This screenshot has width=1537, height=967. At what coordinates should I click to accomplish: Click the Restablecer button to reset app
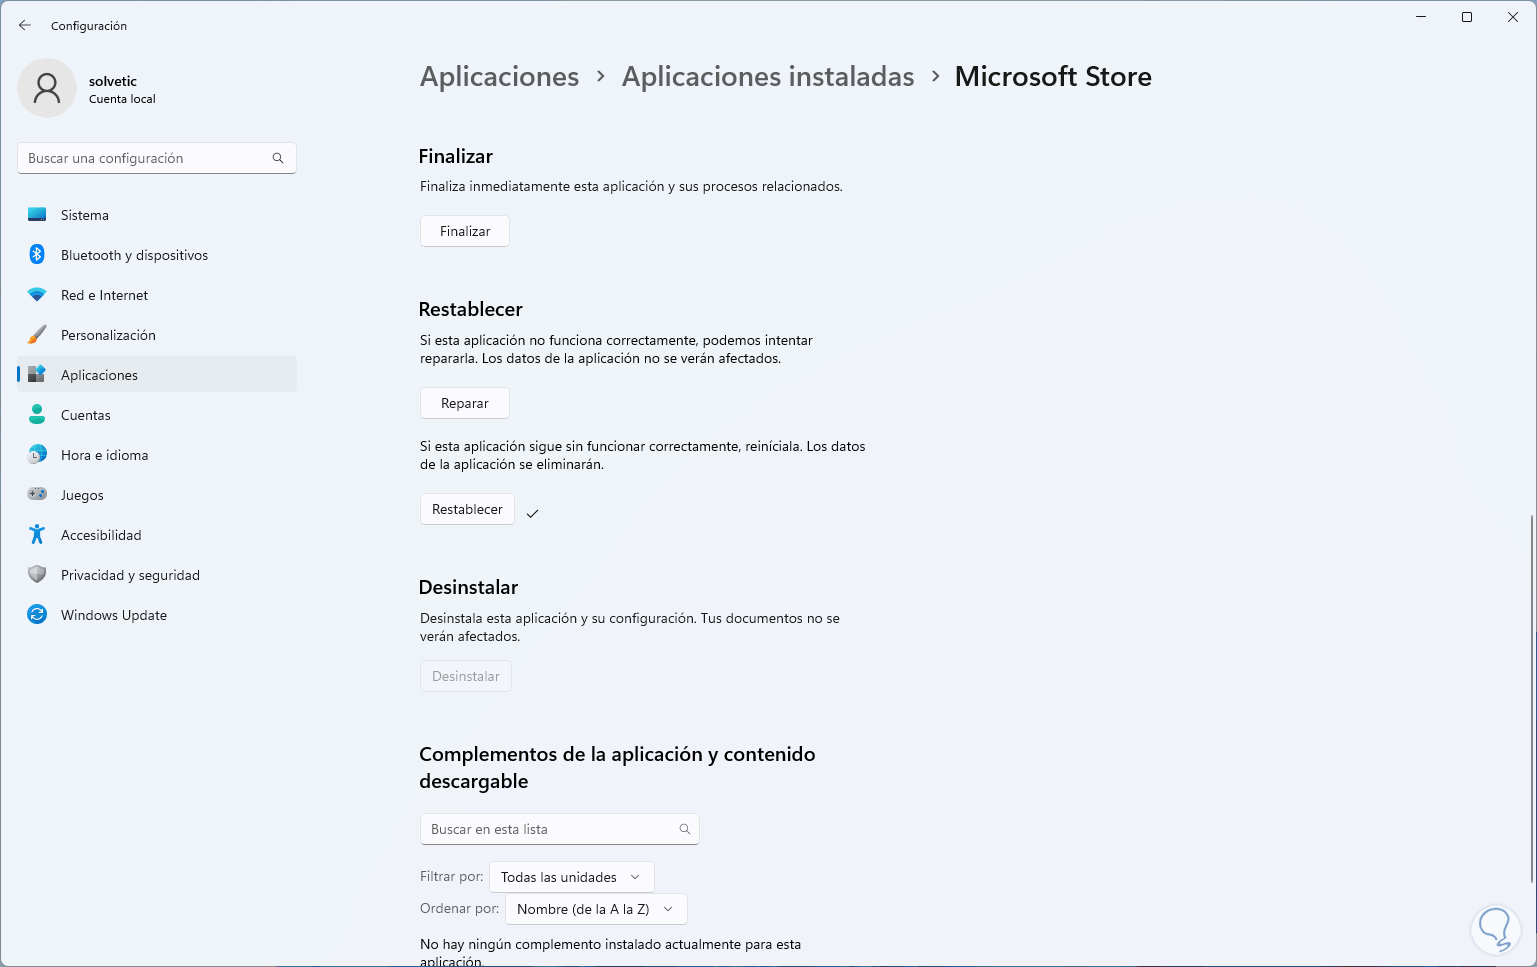[466, 508]
